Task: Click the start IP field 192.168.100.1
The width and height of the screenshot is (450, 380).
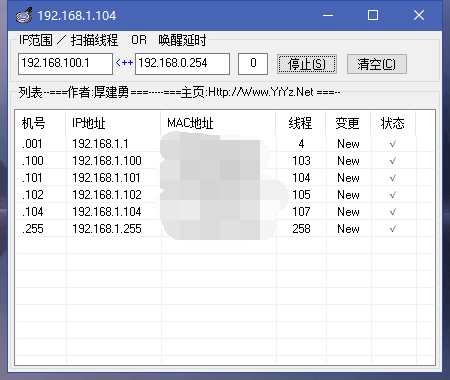Action: (65, 64)
